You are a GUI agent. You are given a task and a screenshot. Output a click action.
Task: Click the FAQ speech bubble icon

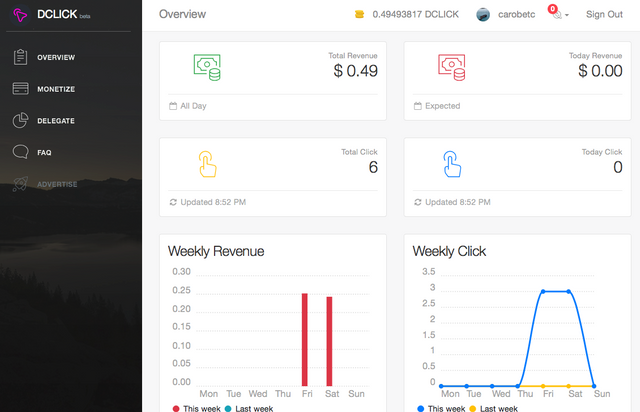(20, 152)
